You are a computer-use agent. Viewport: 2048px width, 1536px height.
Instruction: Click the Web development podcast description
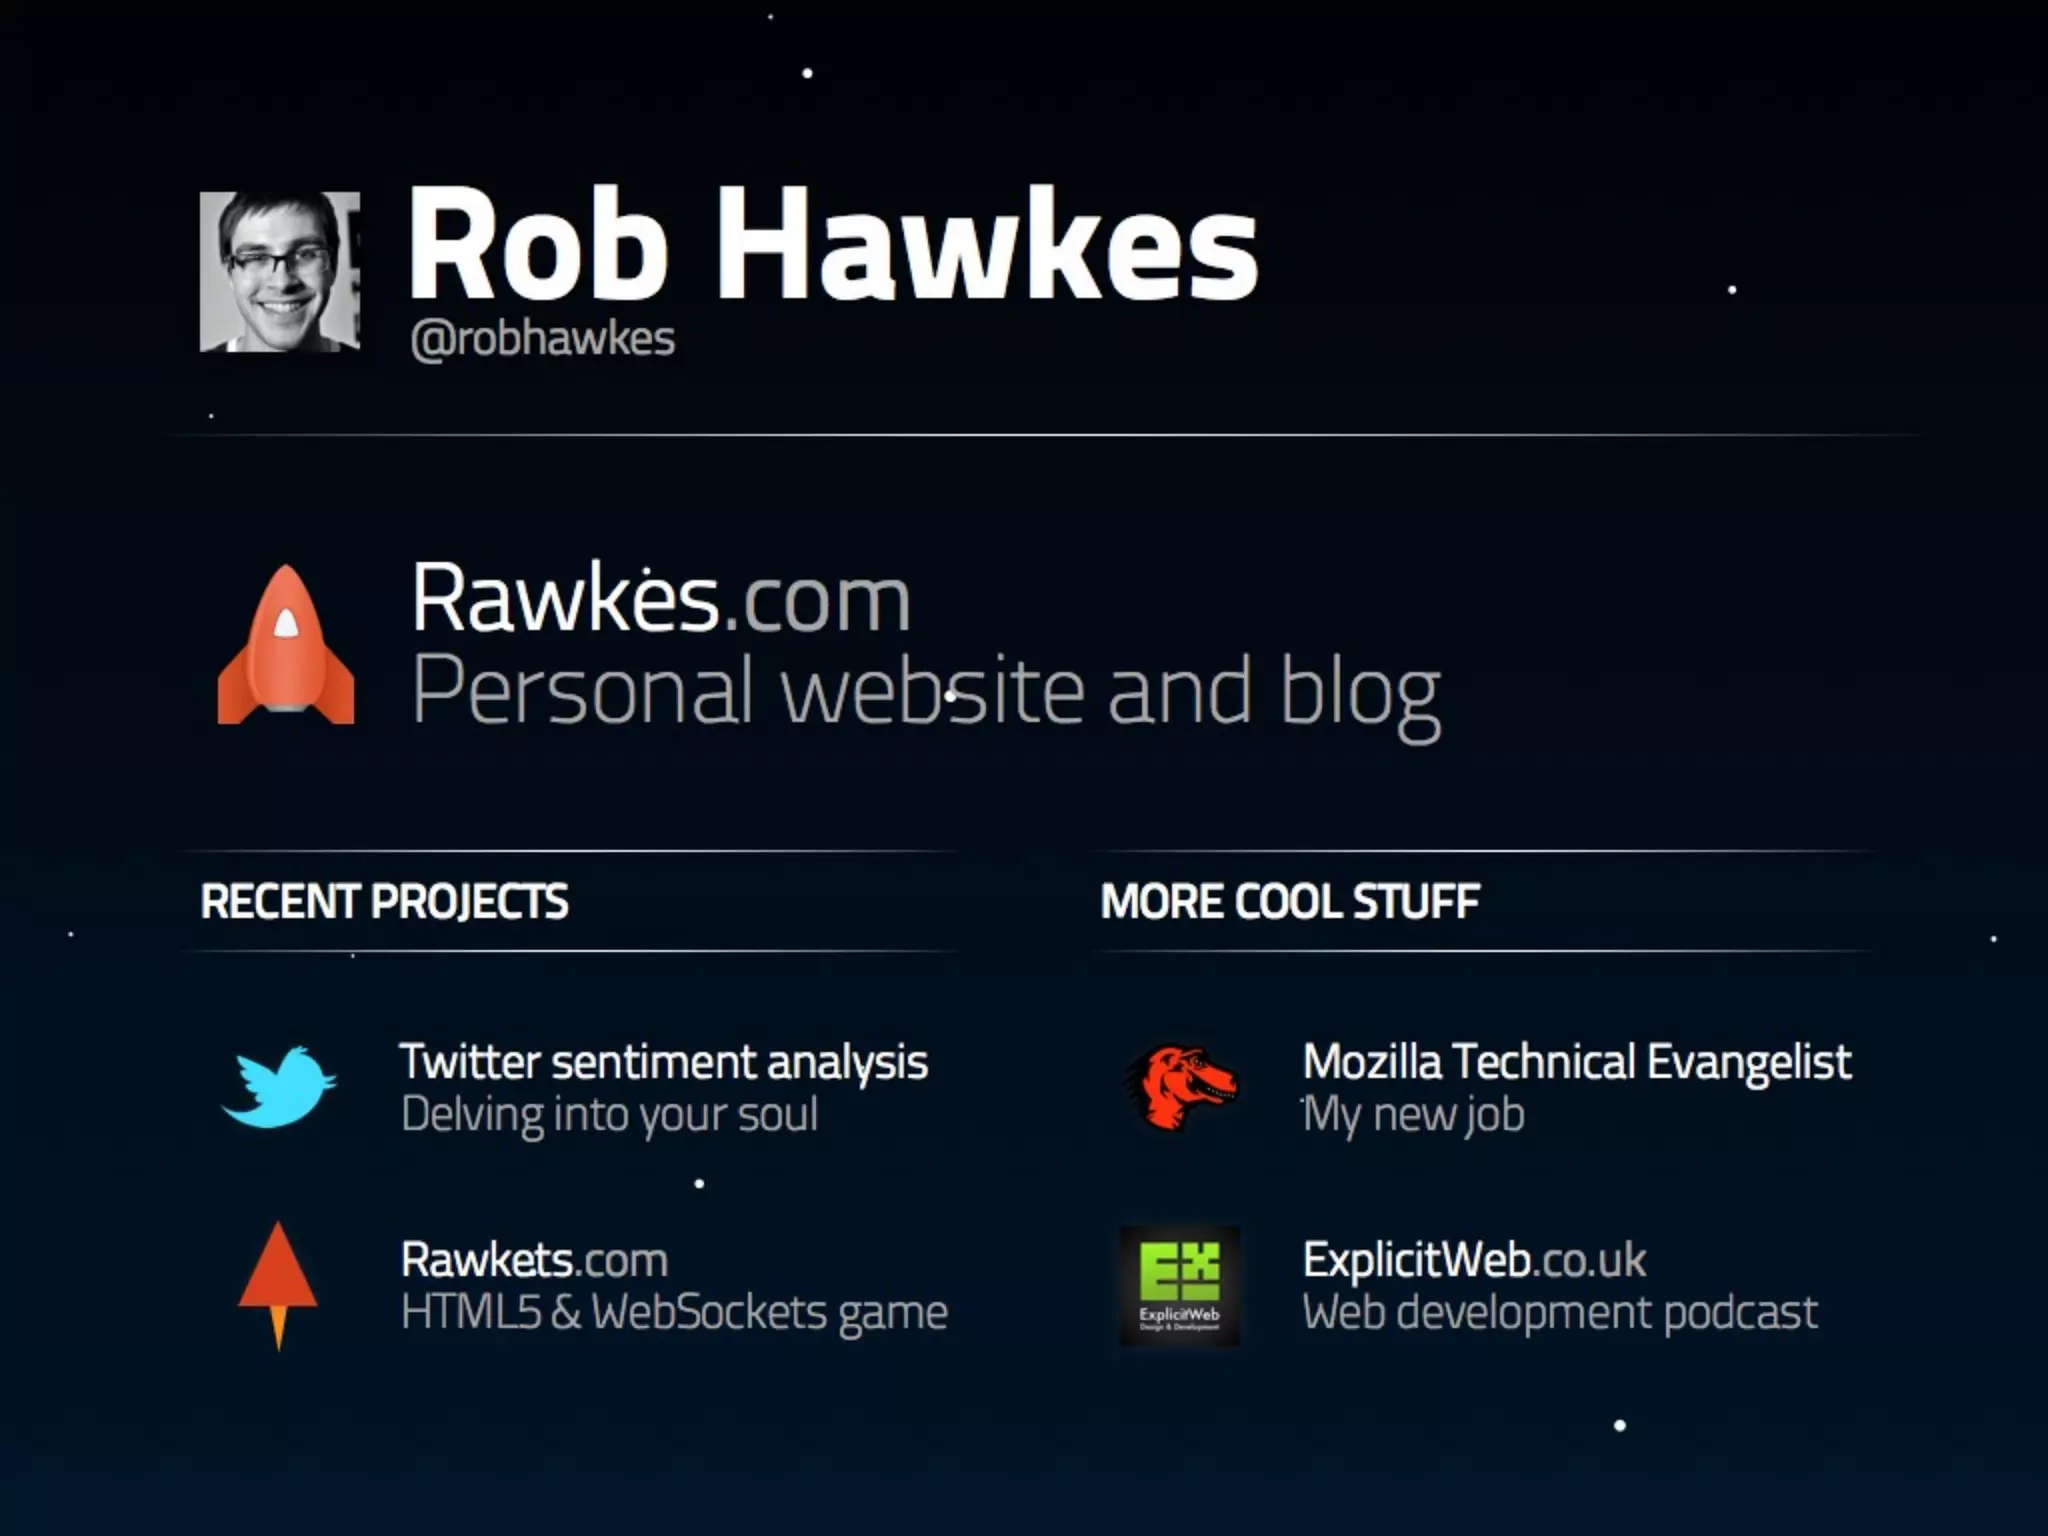pyautogui.click(x=1560, y=1313)
